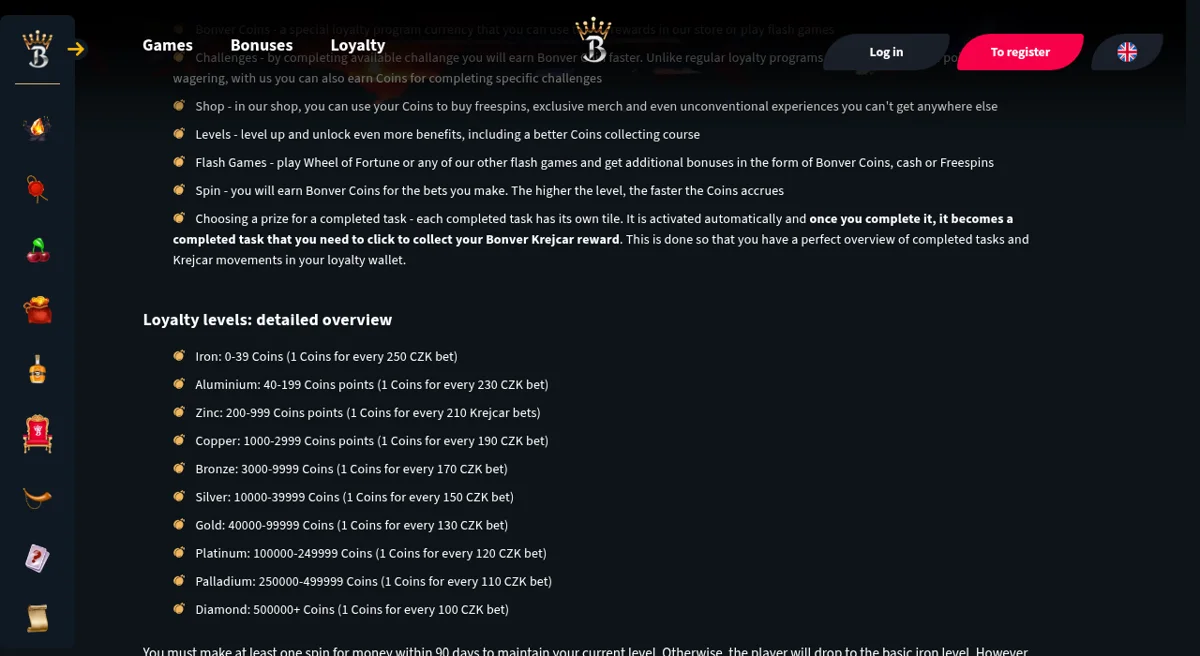This screenshot has width=1200, height=656.
Task: Click the Loyalty levels: detailed overview heading
Action: 267,320
